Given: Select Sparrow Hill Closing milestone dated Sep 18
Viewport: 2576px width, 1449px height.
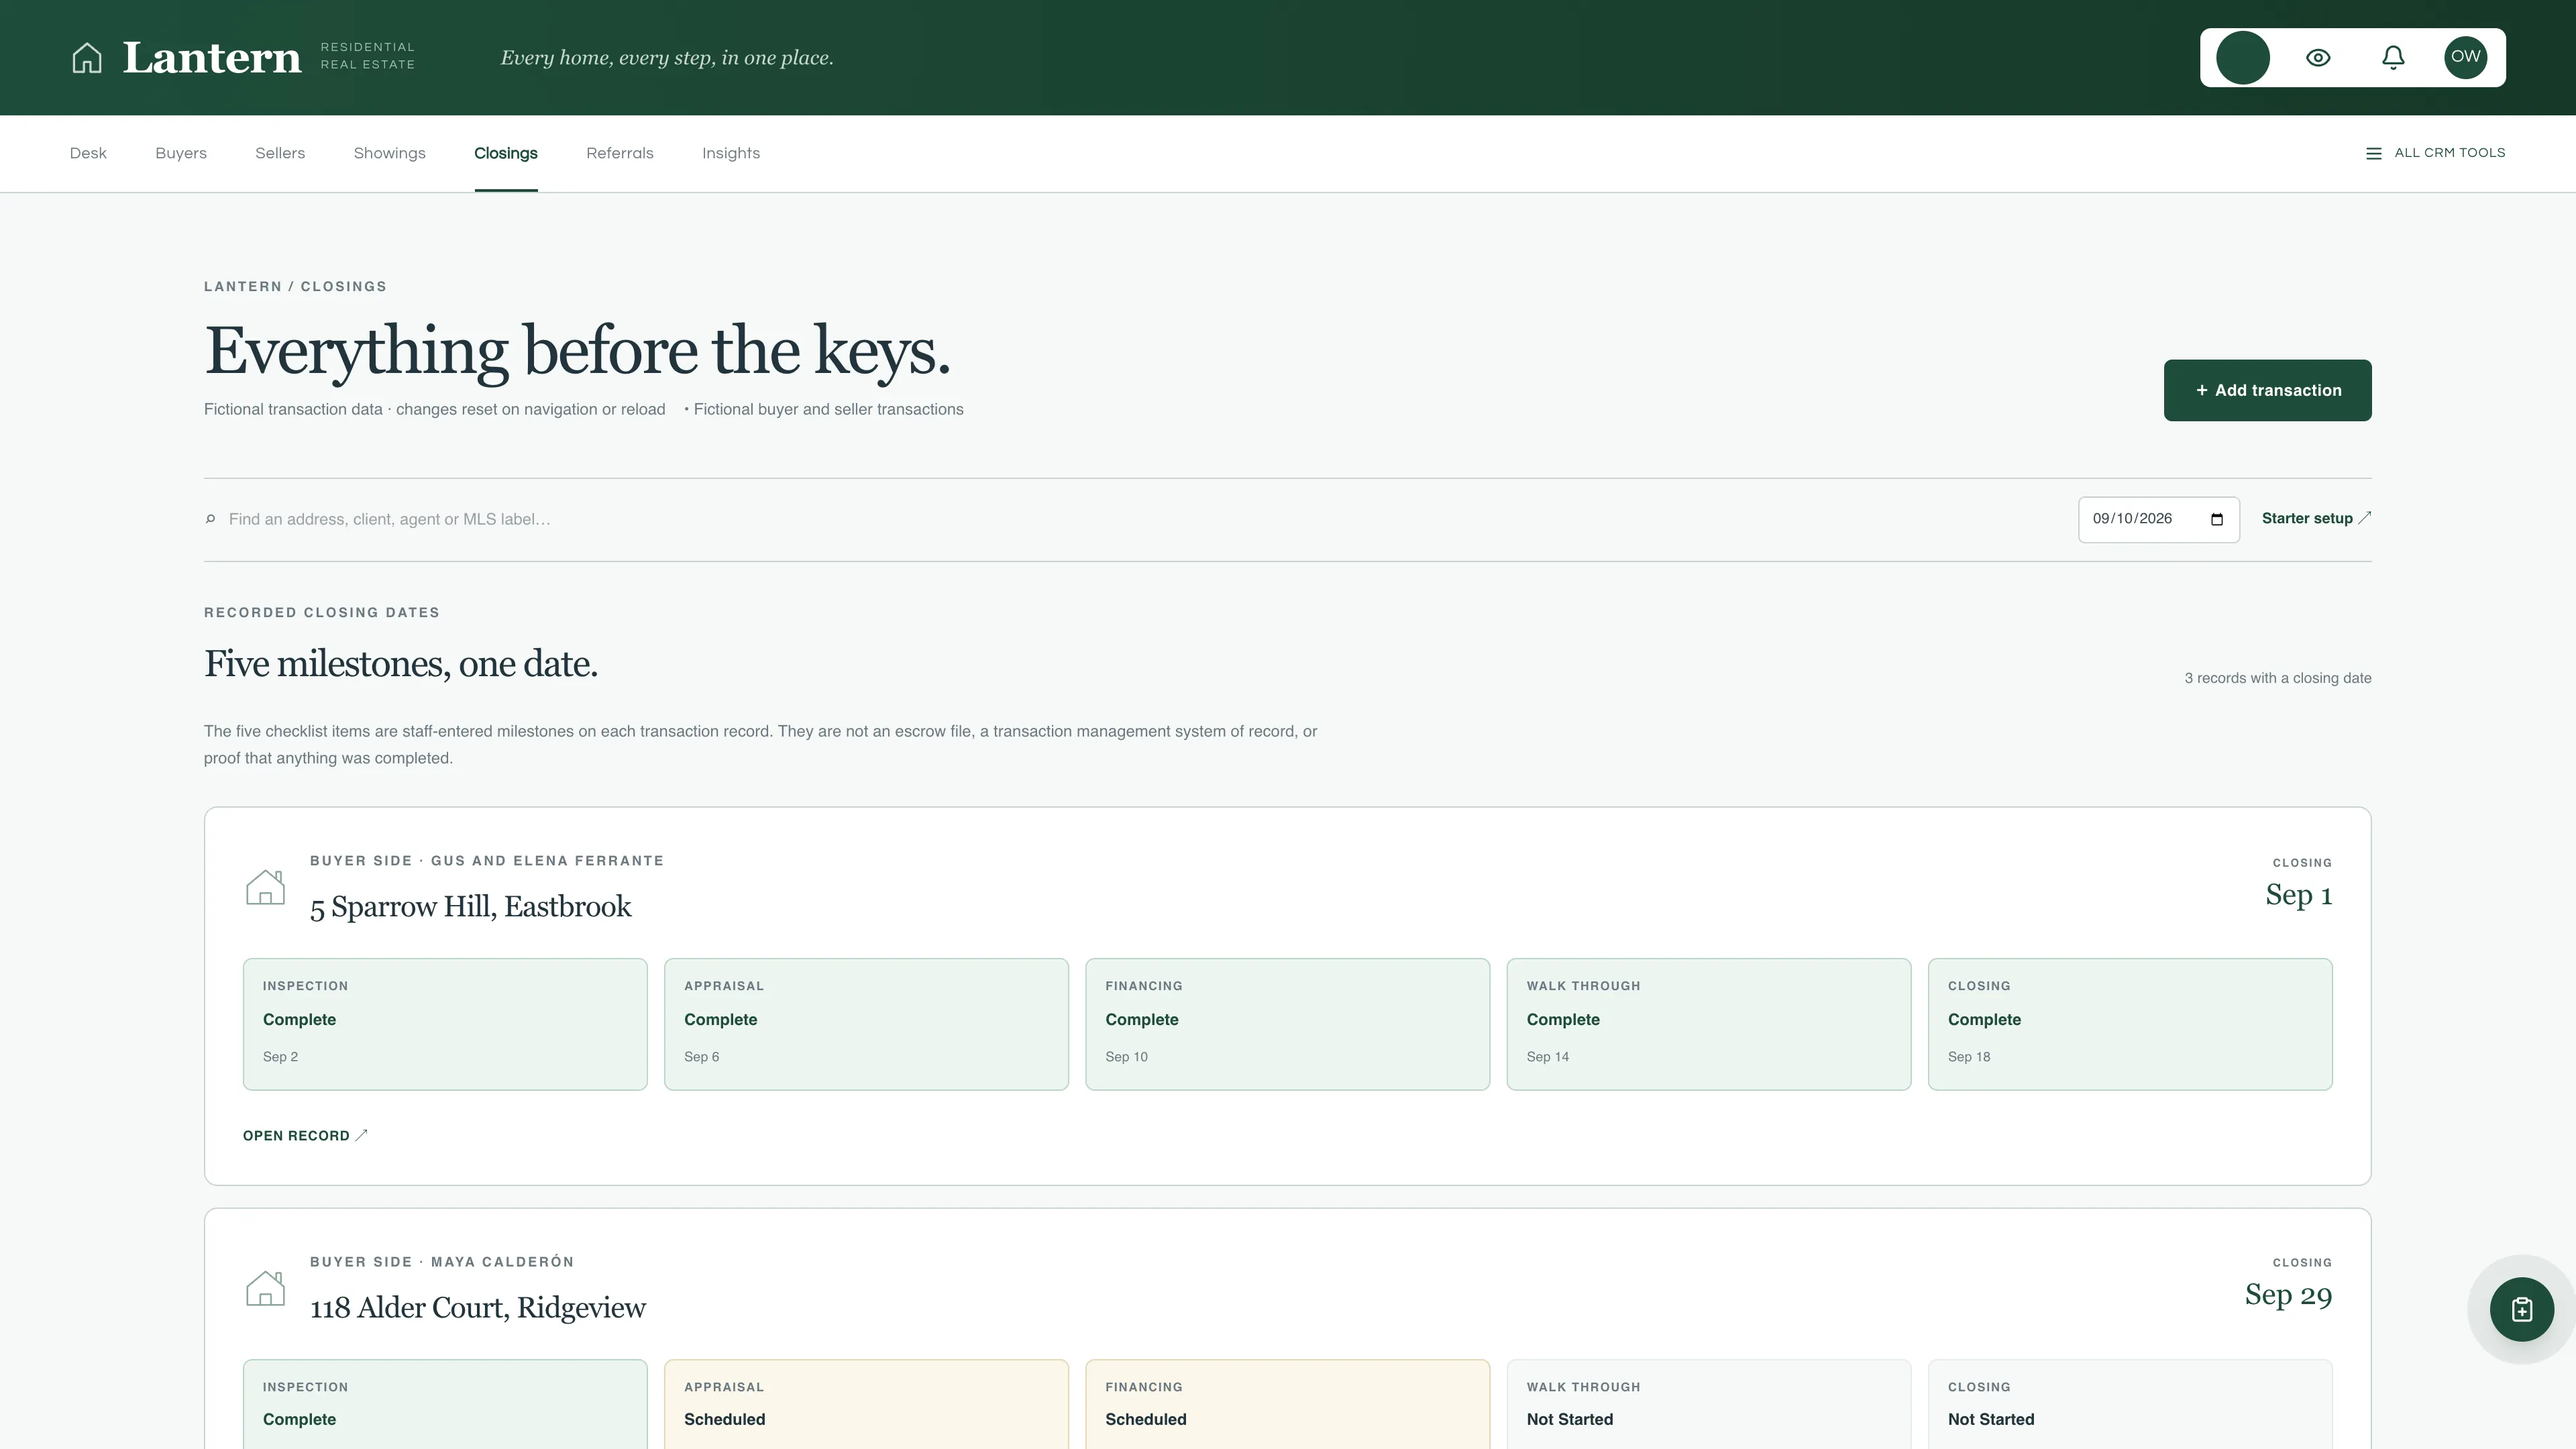Looking at the screenshot, I should (x=2130, y=1024).
